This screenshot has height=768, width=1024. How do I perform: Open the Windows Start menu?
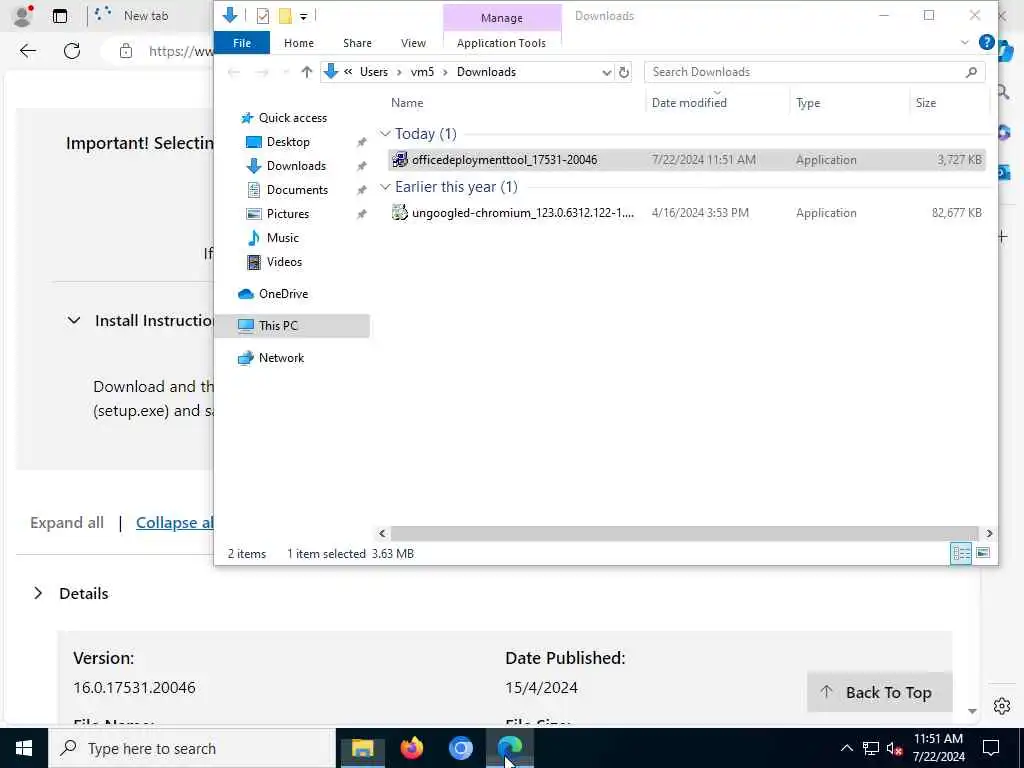24,748
